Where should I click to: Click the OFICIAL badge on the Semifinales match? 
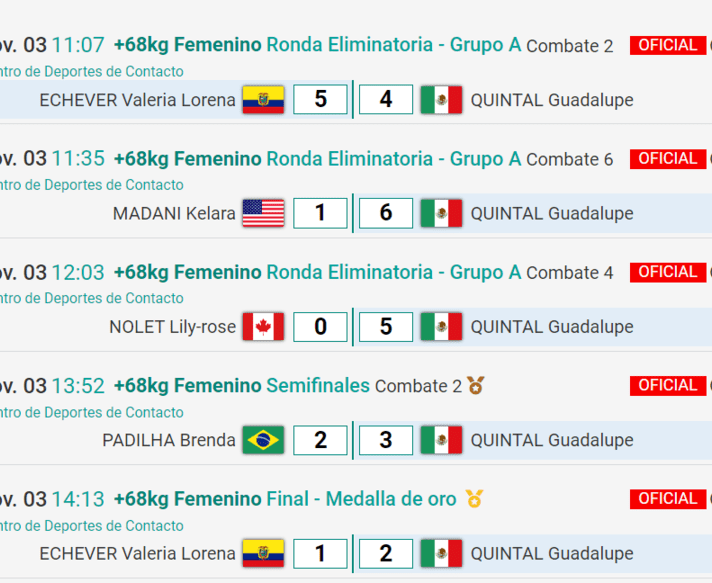coord(667,385)
